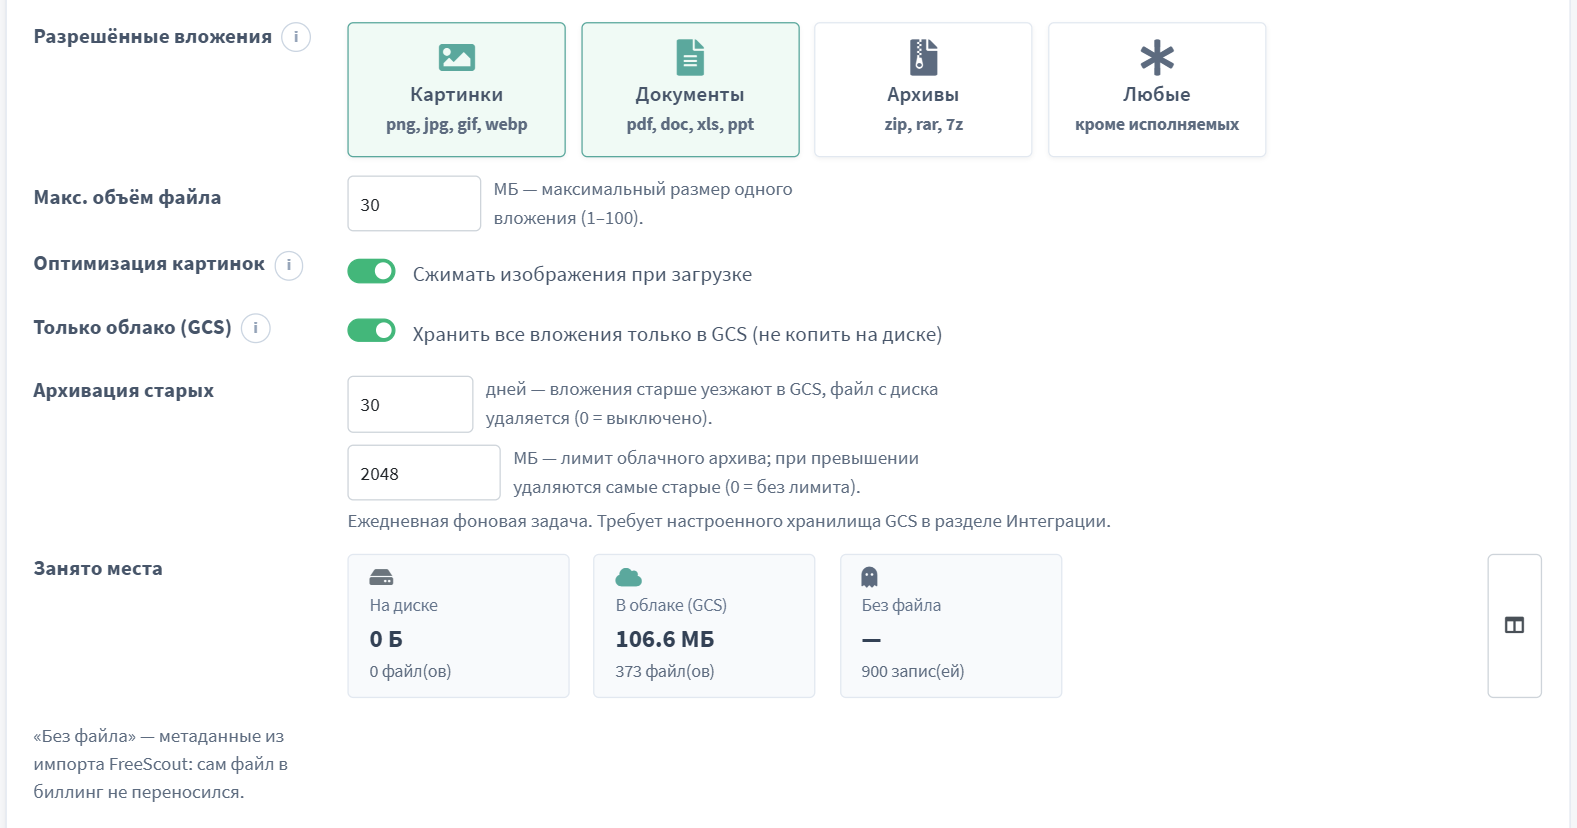Open info icon next to Только облако (GCS)

[x=256, y=328]
